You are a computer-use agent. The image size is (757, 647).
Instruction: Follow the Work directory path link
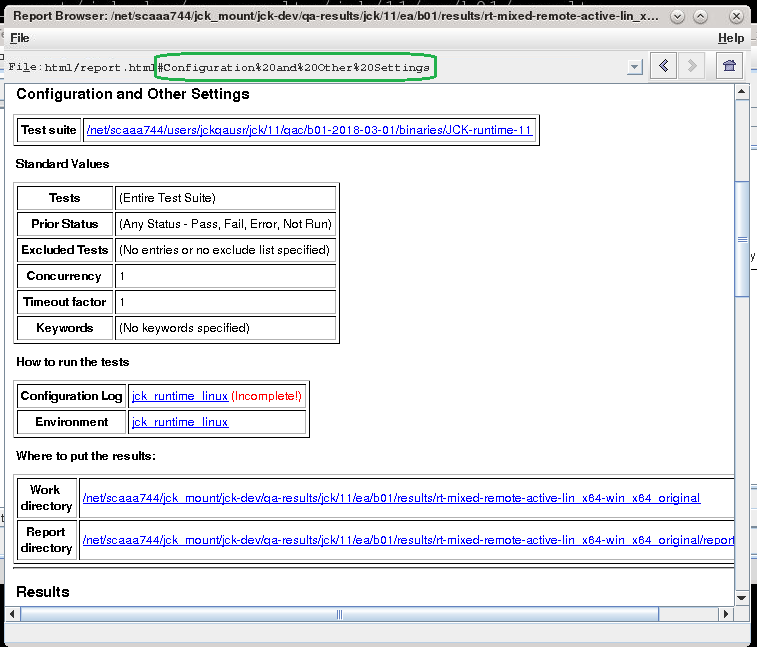click(x=391, y=498)
